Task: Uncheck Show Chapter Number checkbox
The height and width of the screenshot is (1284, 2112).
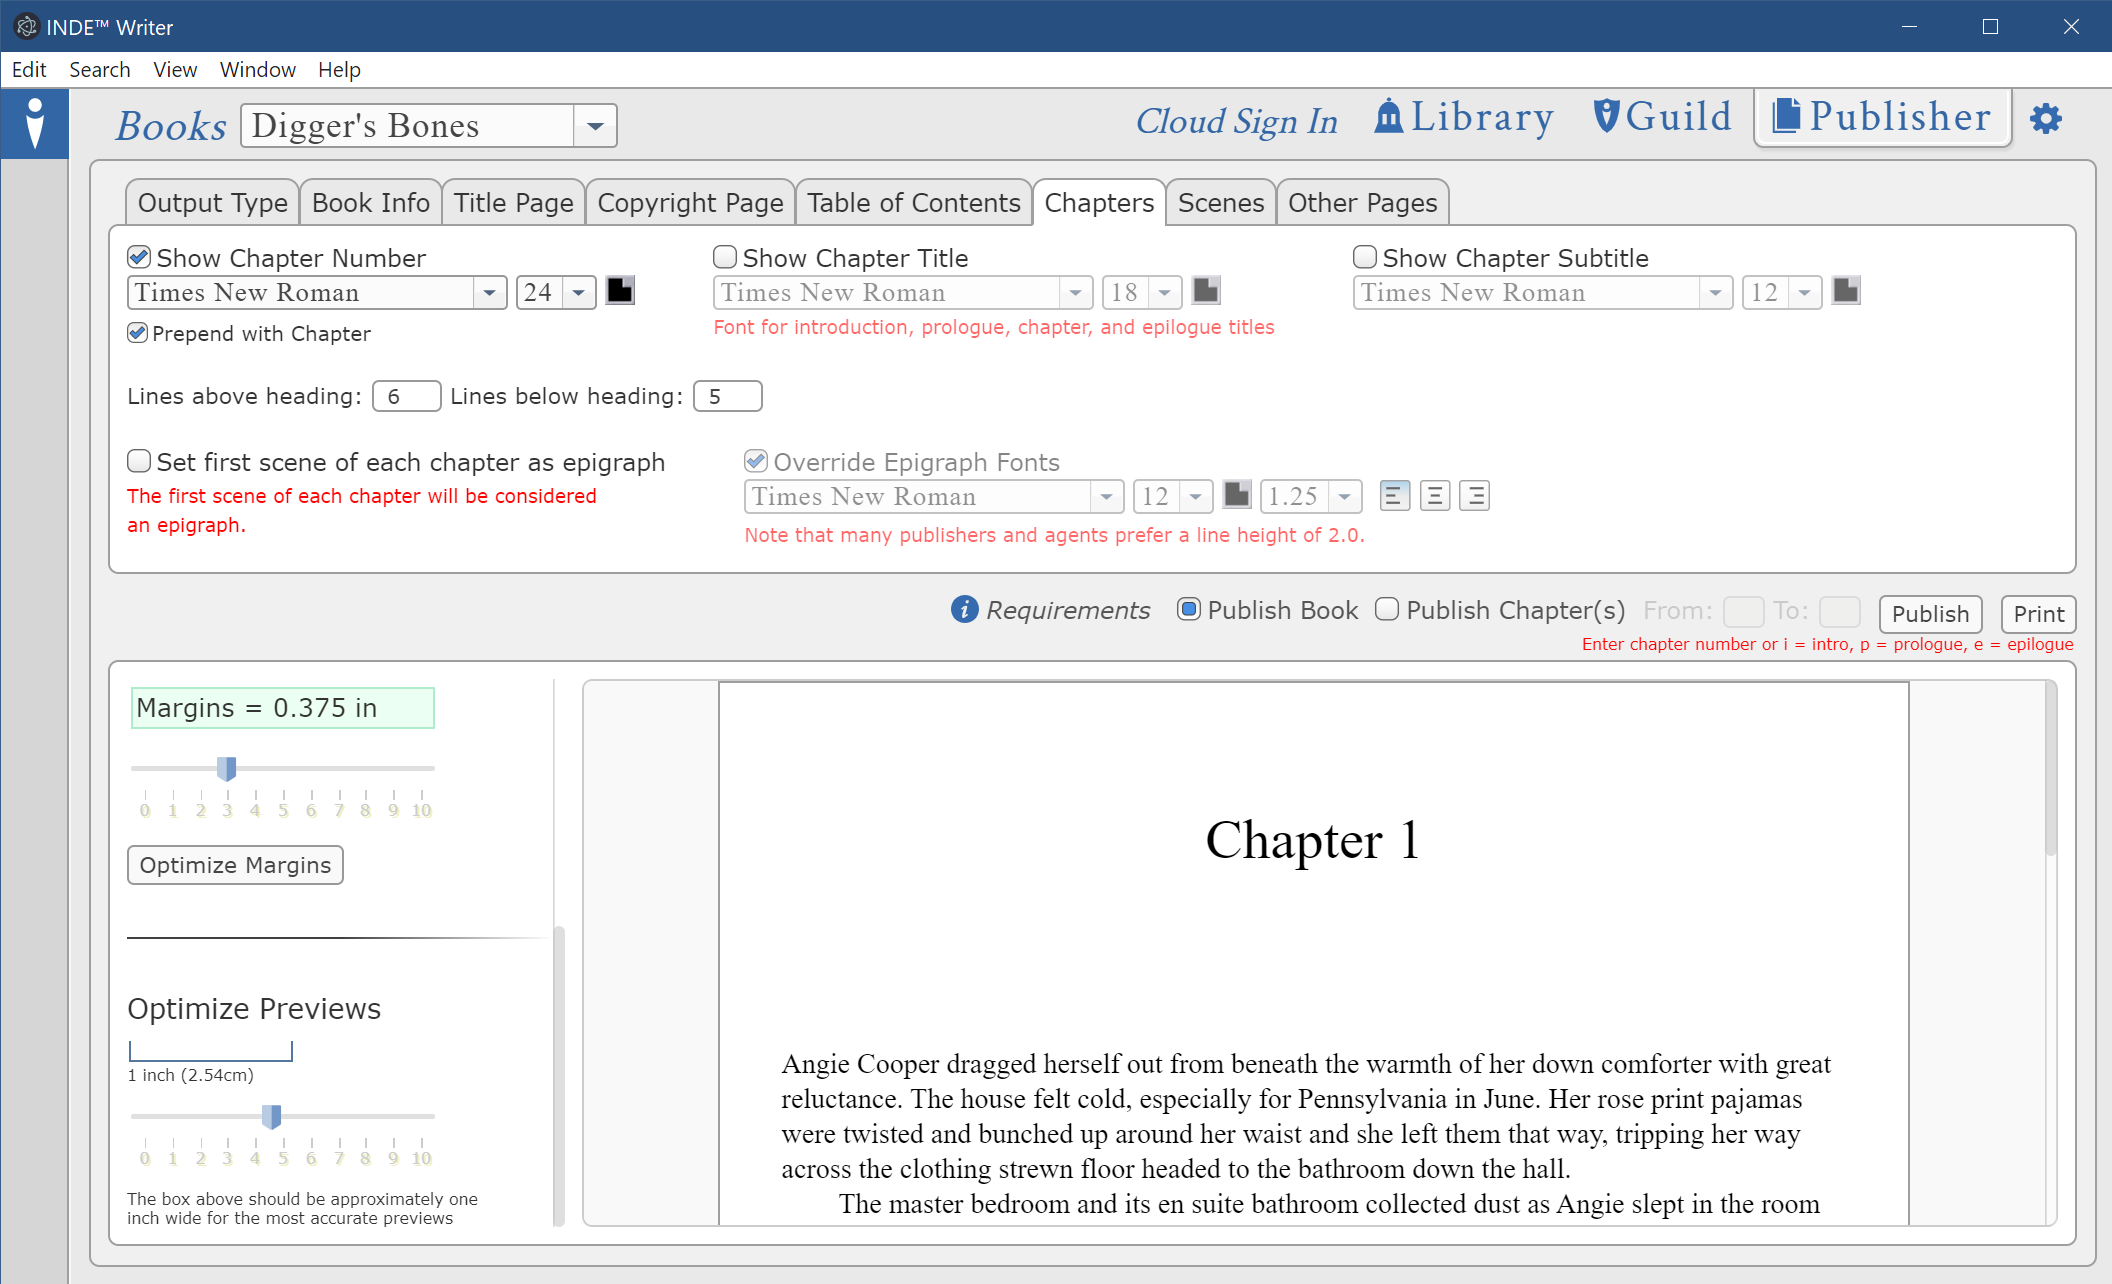Action: coord(140,258)
